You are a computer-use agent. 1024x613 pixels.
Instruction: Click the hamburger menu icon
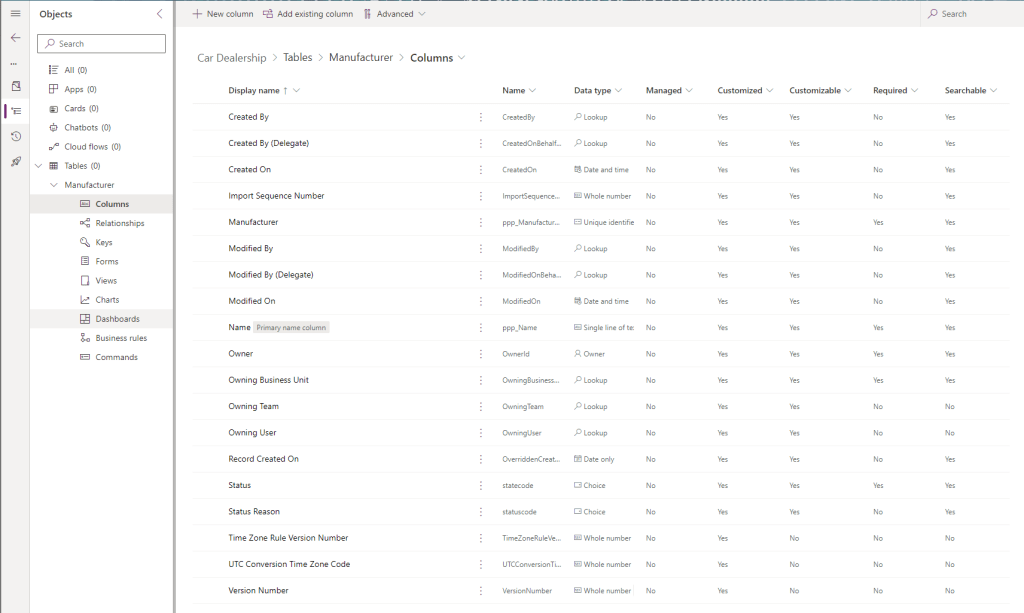click(15, 13)
